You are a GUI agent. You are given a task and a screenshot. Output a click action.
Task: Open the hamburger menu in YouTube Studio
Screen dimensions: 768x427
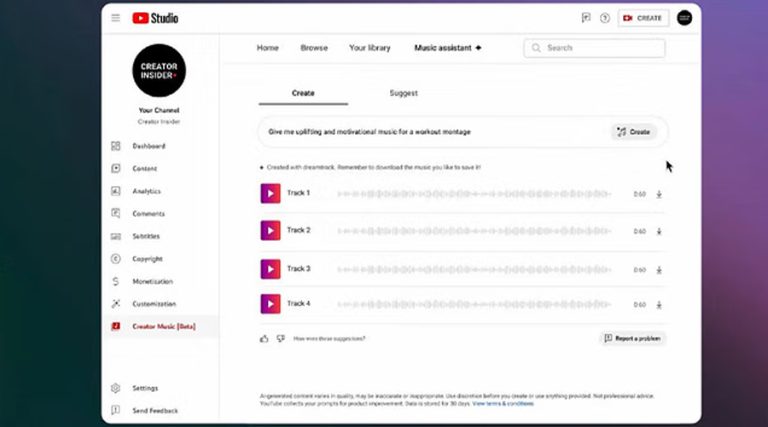pos(116,18)
